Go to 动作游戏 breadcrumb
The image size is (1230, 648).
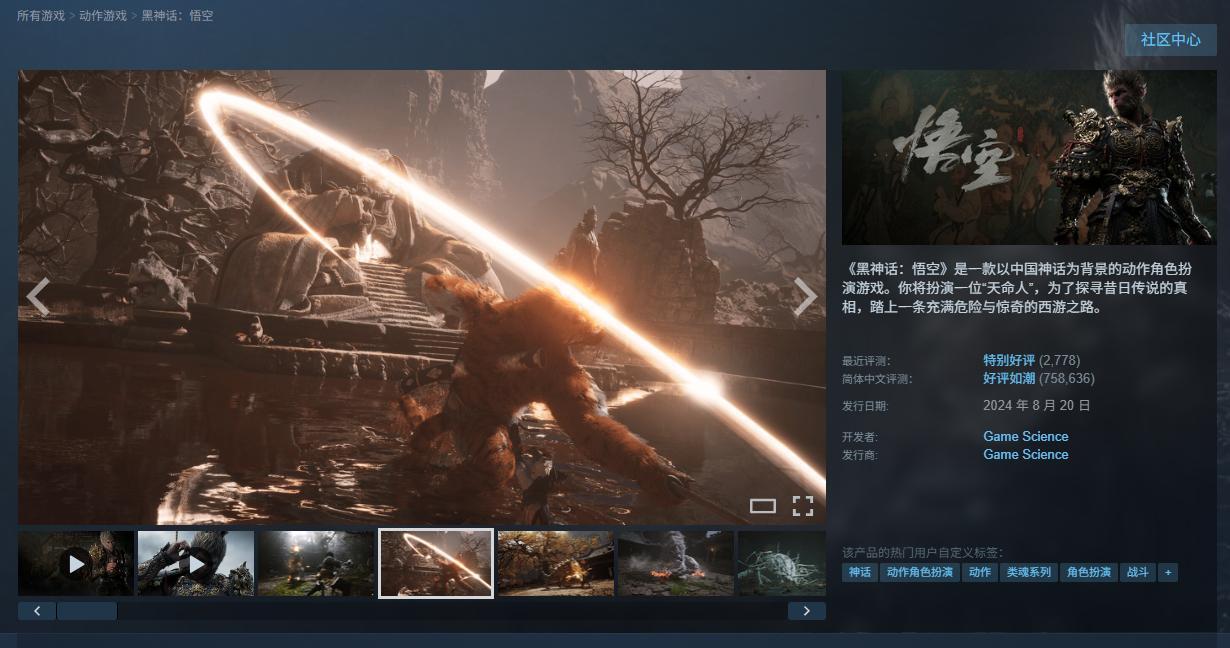[103, 16]
